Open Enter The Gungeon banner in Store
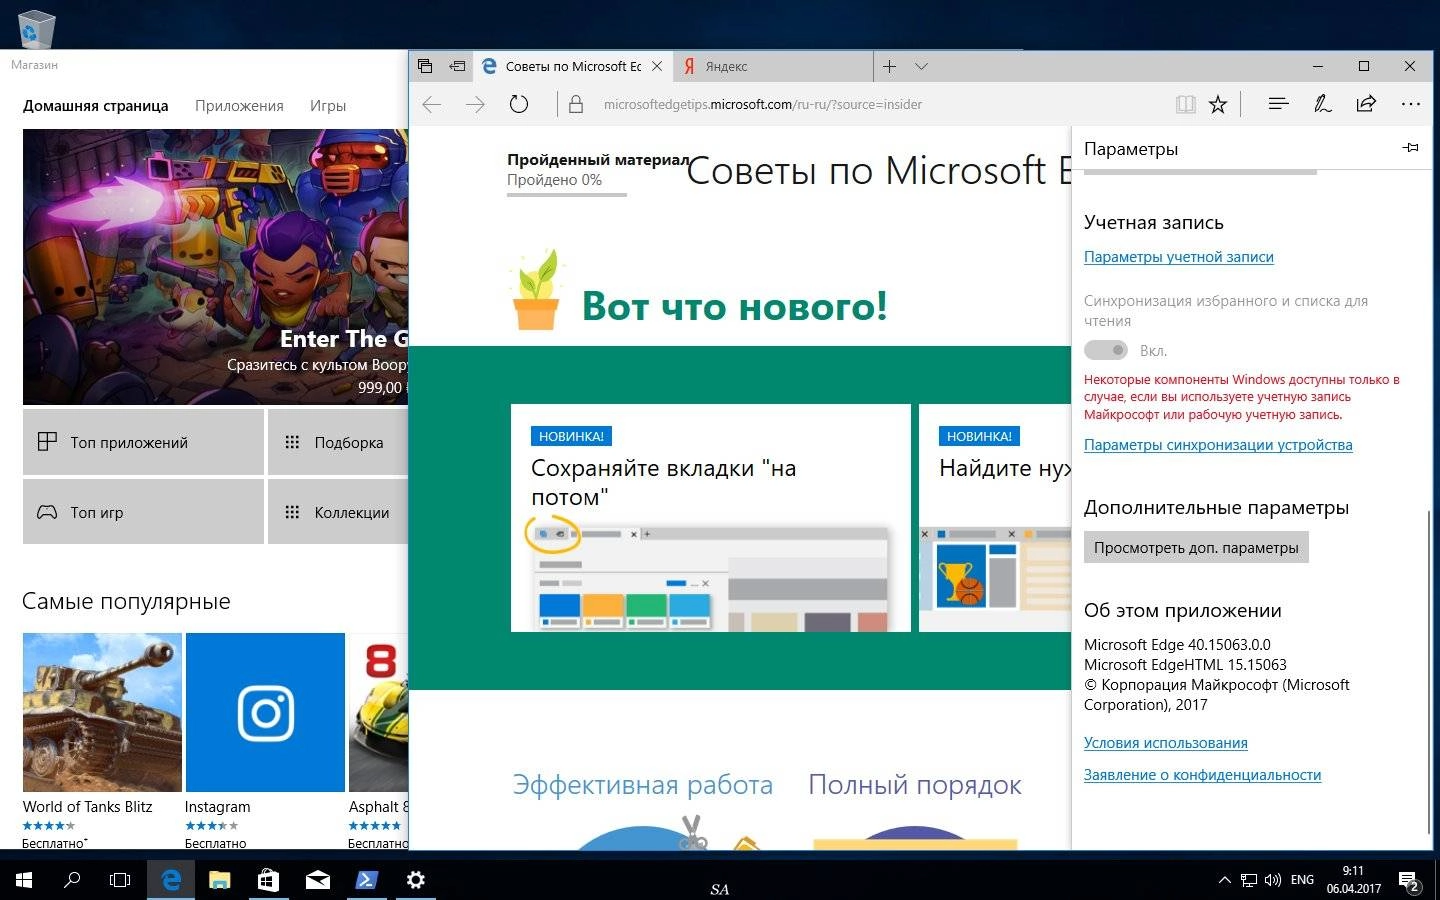This screenshot has width=1440, height=900. 215,267
